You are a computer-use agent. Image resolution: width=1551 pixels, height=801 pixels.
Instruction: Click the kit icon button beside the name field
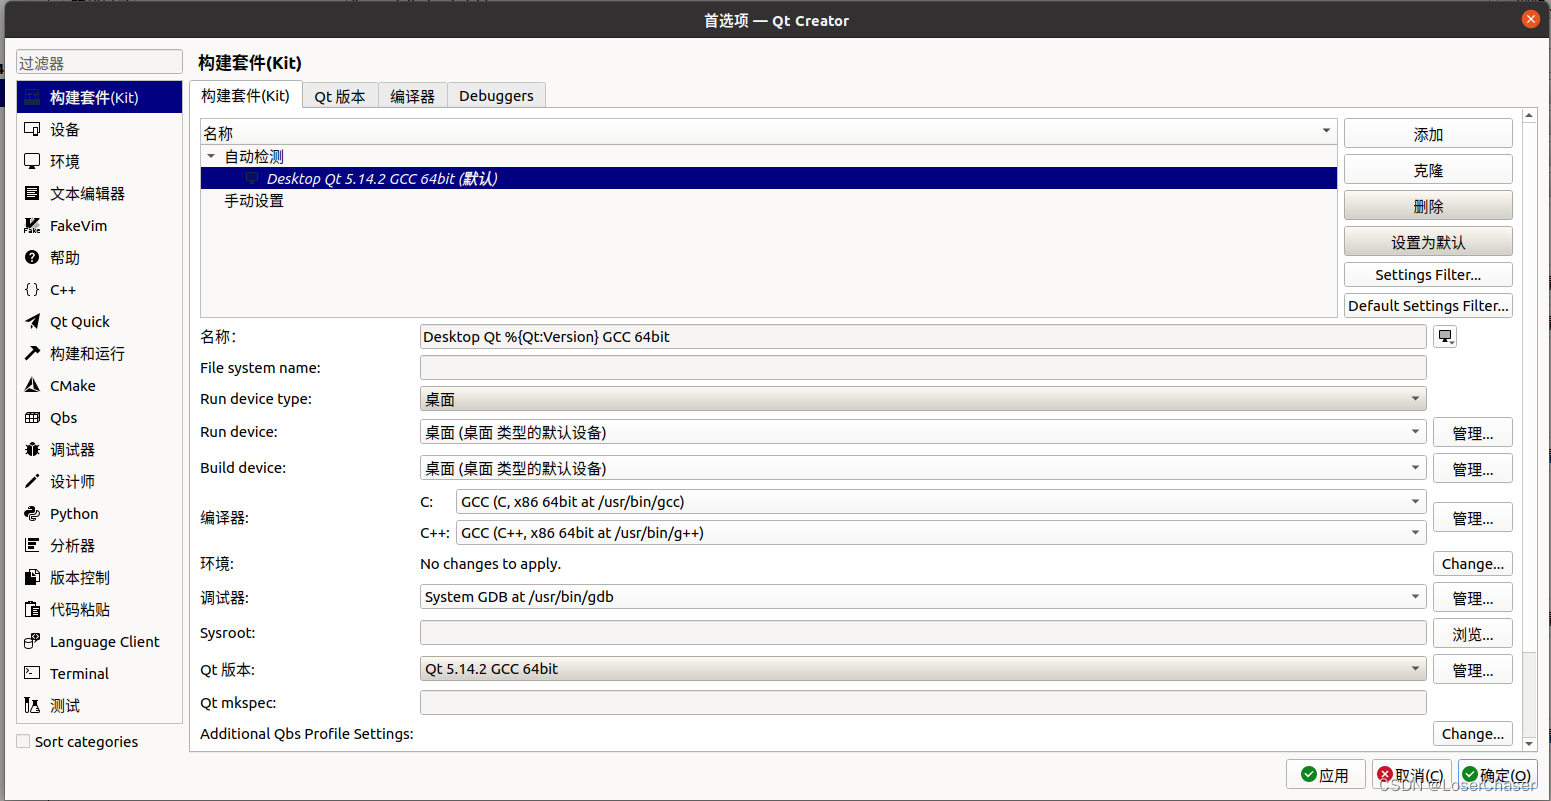1445,337
